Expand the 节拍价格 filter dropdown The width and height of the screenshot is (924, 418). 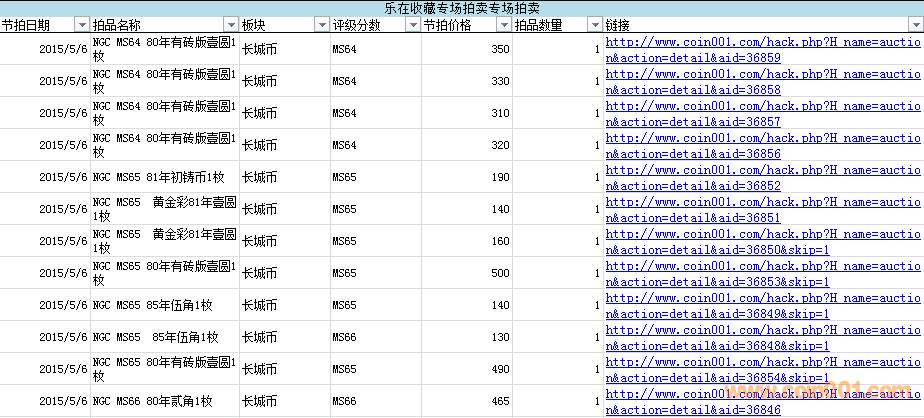(504, 25)
